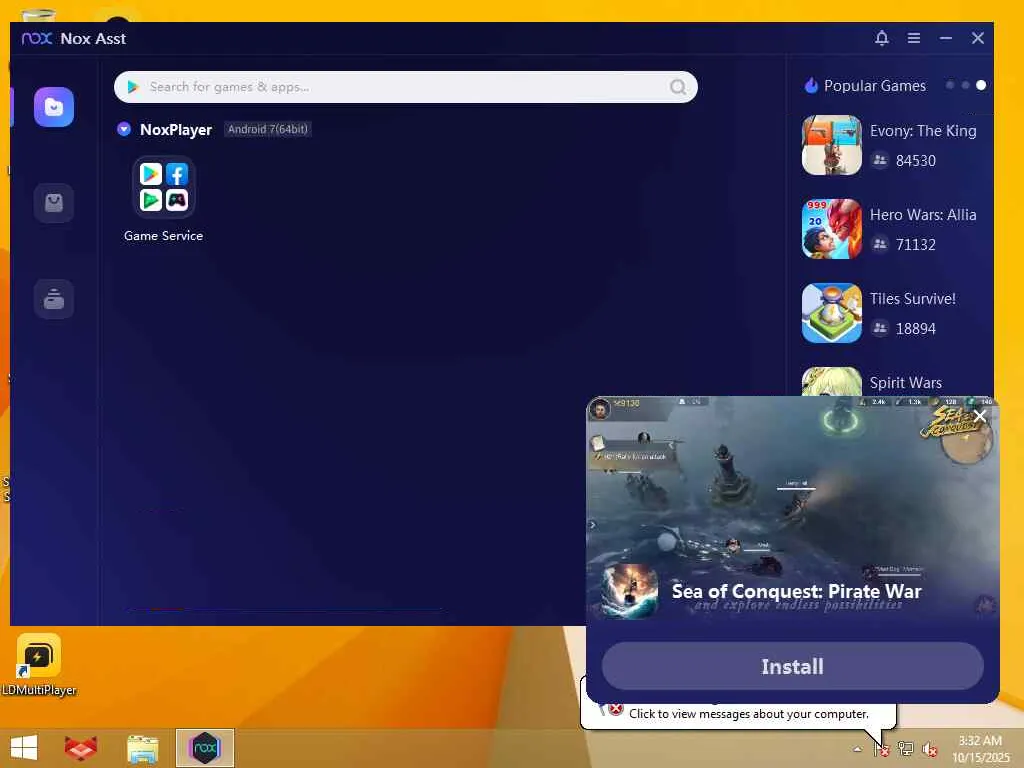This screenshot has width=1024, height=768.
Task: Open the network tray icon
Action: click(x=905, y=749)
